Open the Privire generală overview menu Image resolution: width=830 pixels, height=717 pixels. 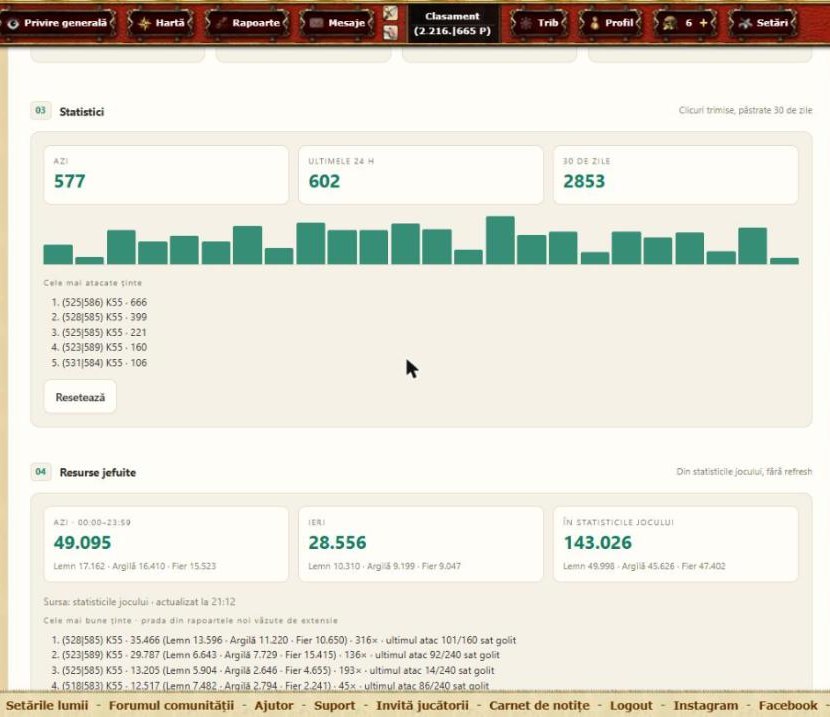[x=58, y=23]
